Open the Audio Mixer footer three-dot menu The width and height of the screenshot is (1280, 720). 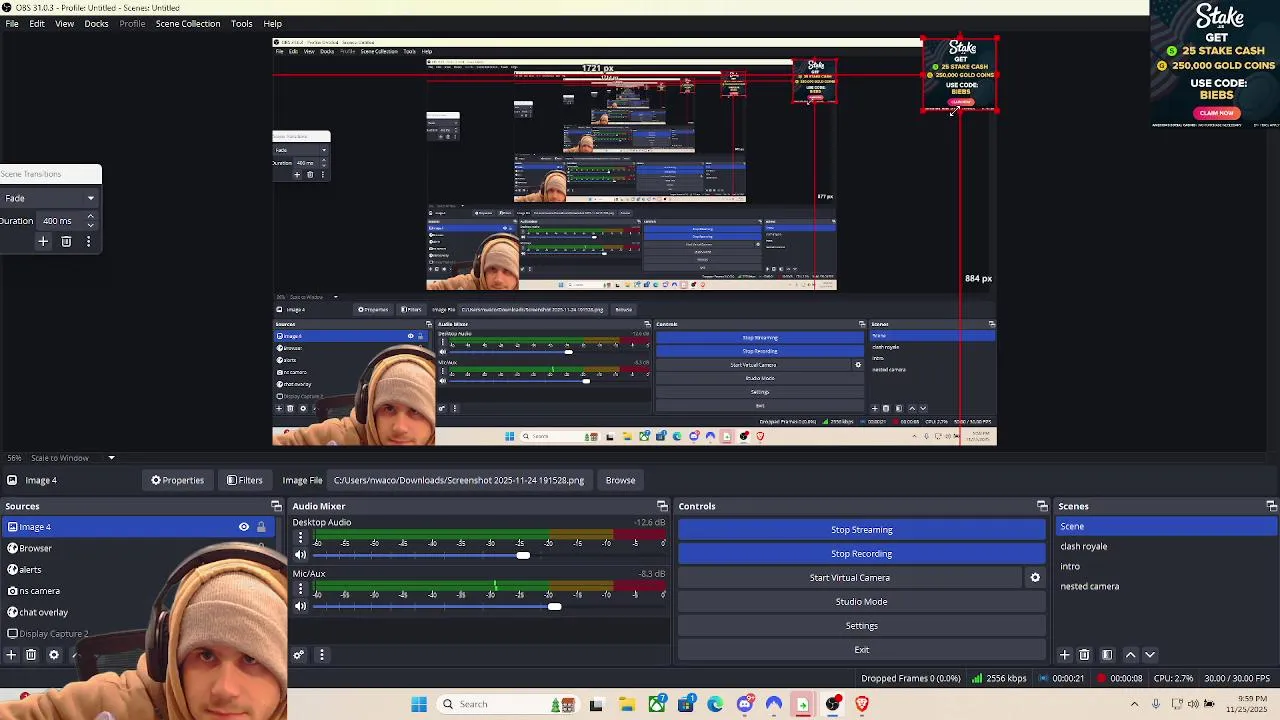322,655
